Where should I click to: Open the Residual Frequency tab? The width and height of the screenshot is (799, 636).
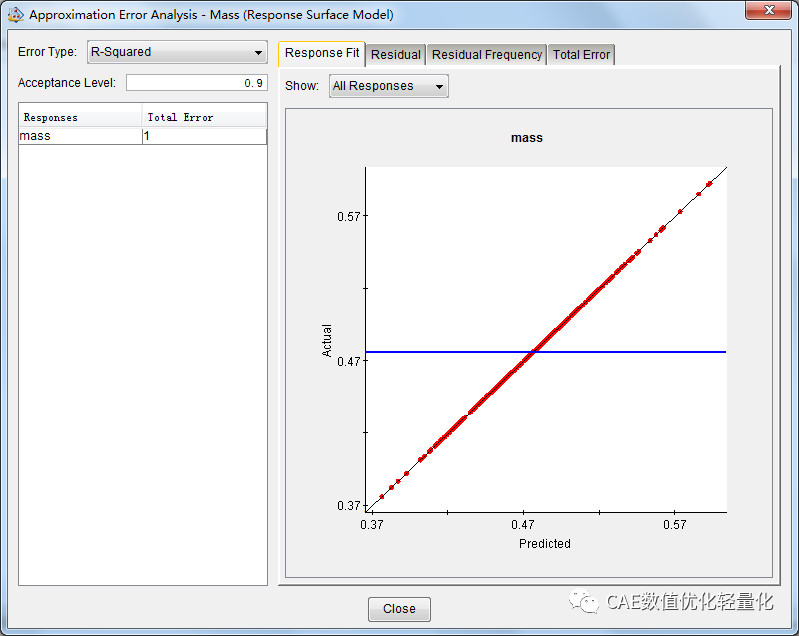click(x=487, y=55)
